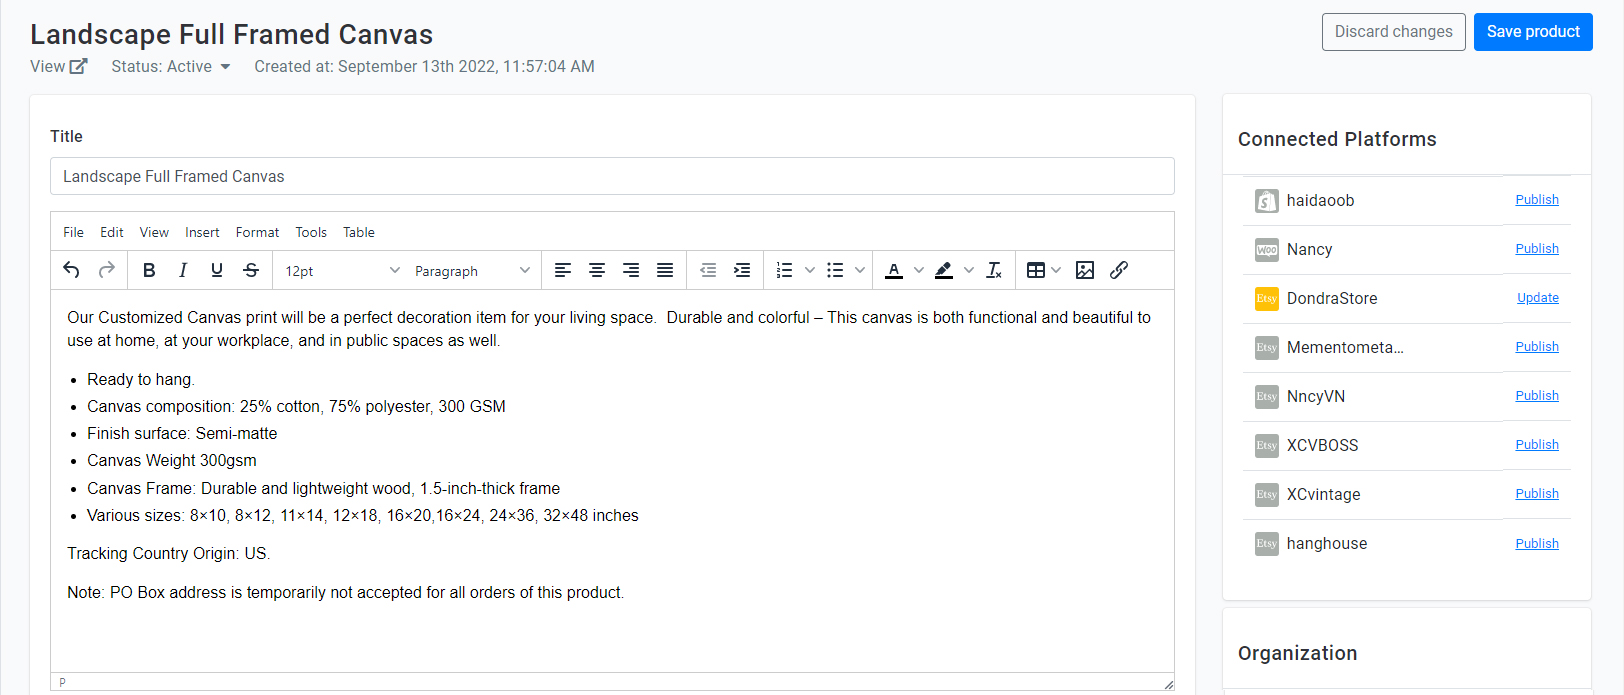Open the Insert menu

tap(202, 232)
